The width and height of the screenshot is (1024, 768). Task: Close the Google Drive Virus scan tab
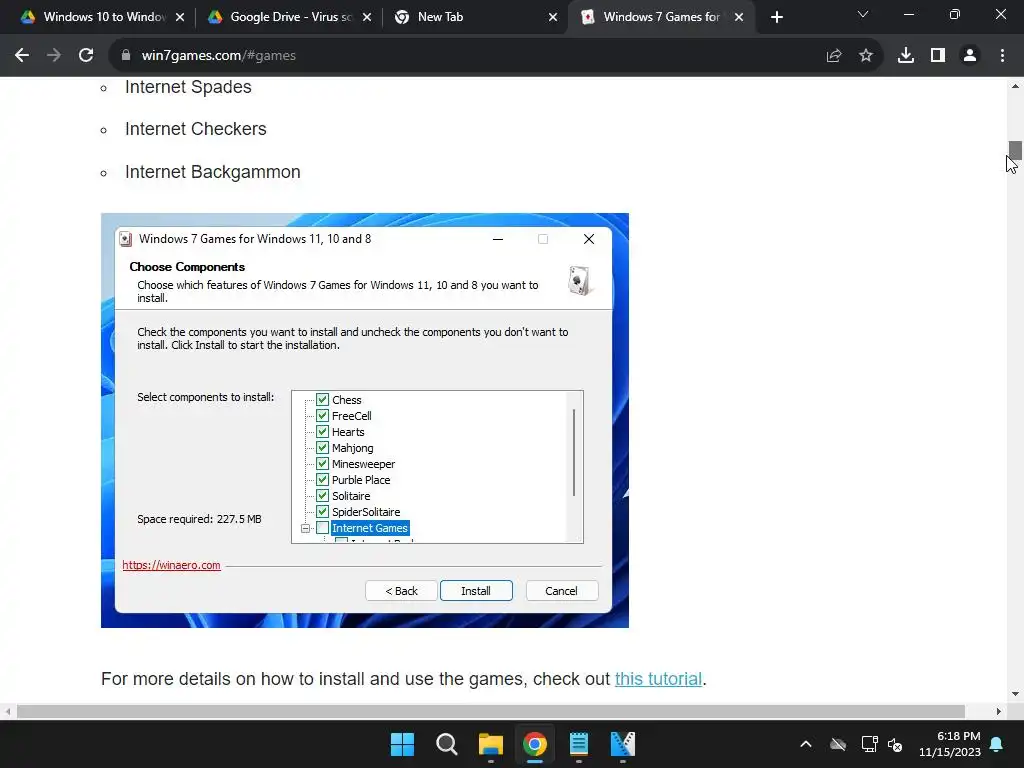[367, 17]
